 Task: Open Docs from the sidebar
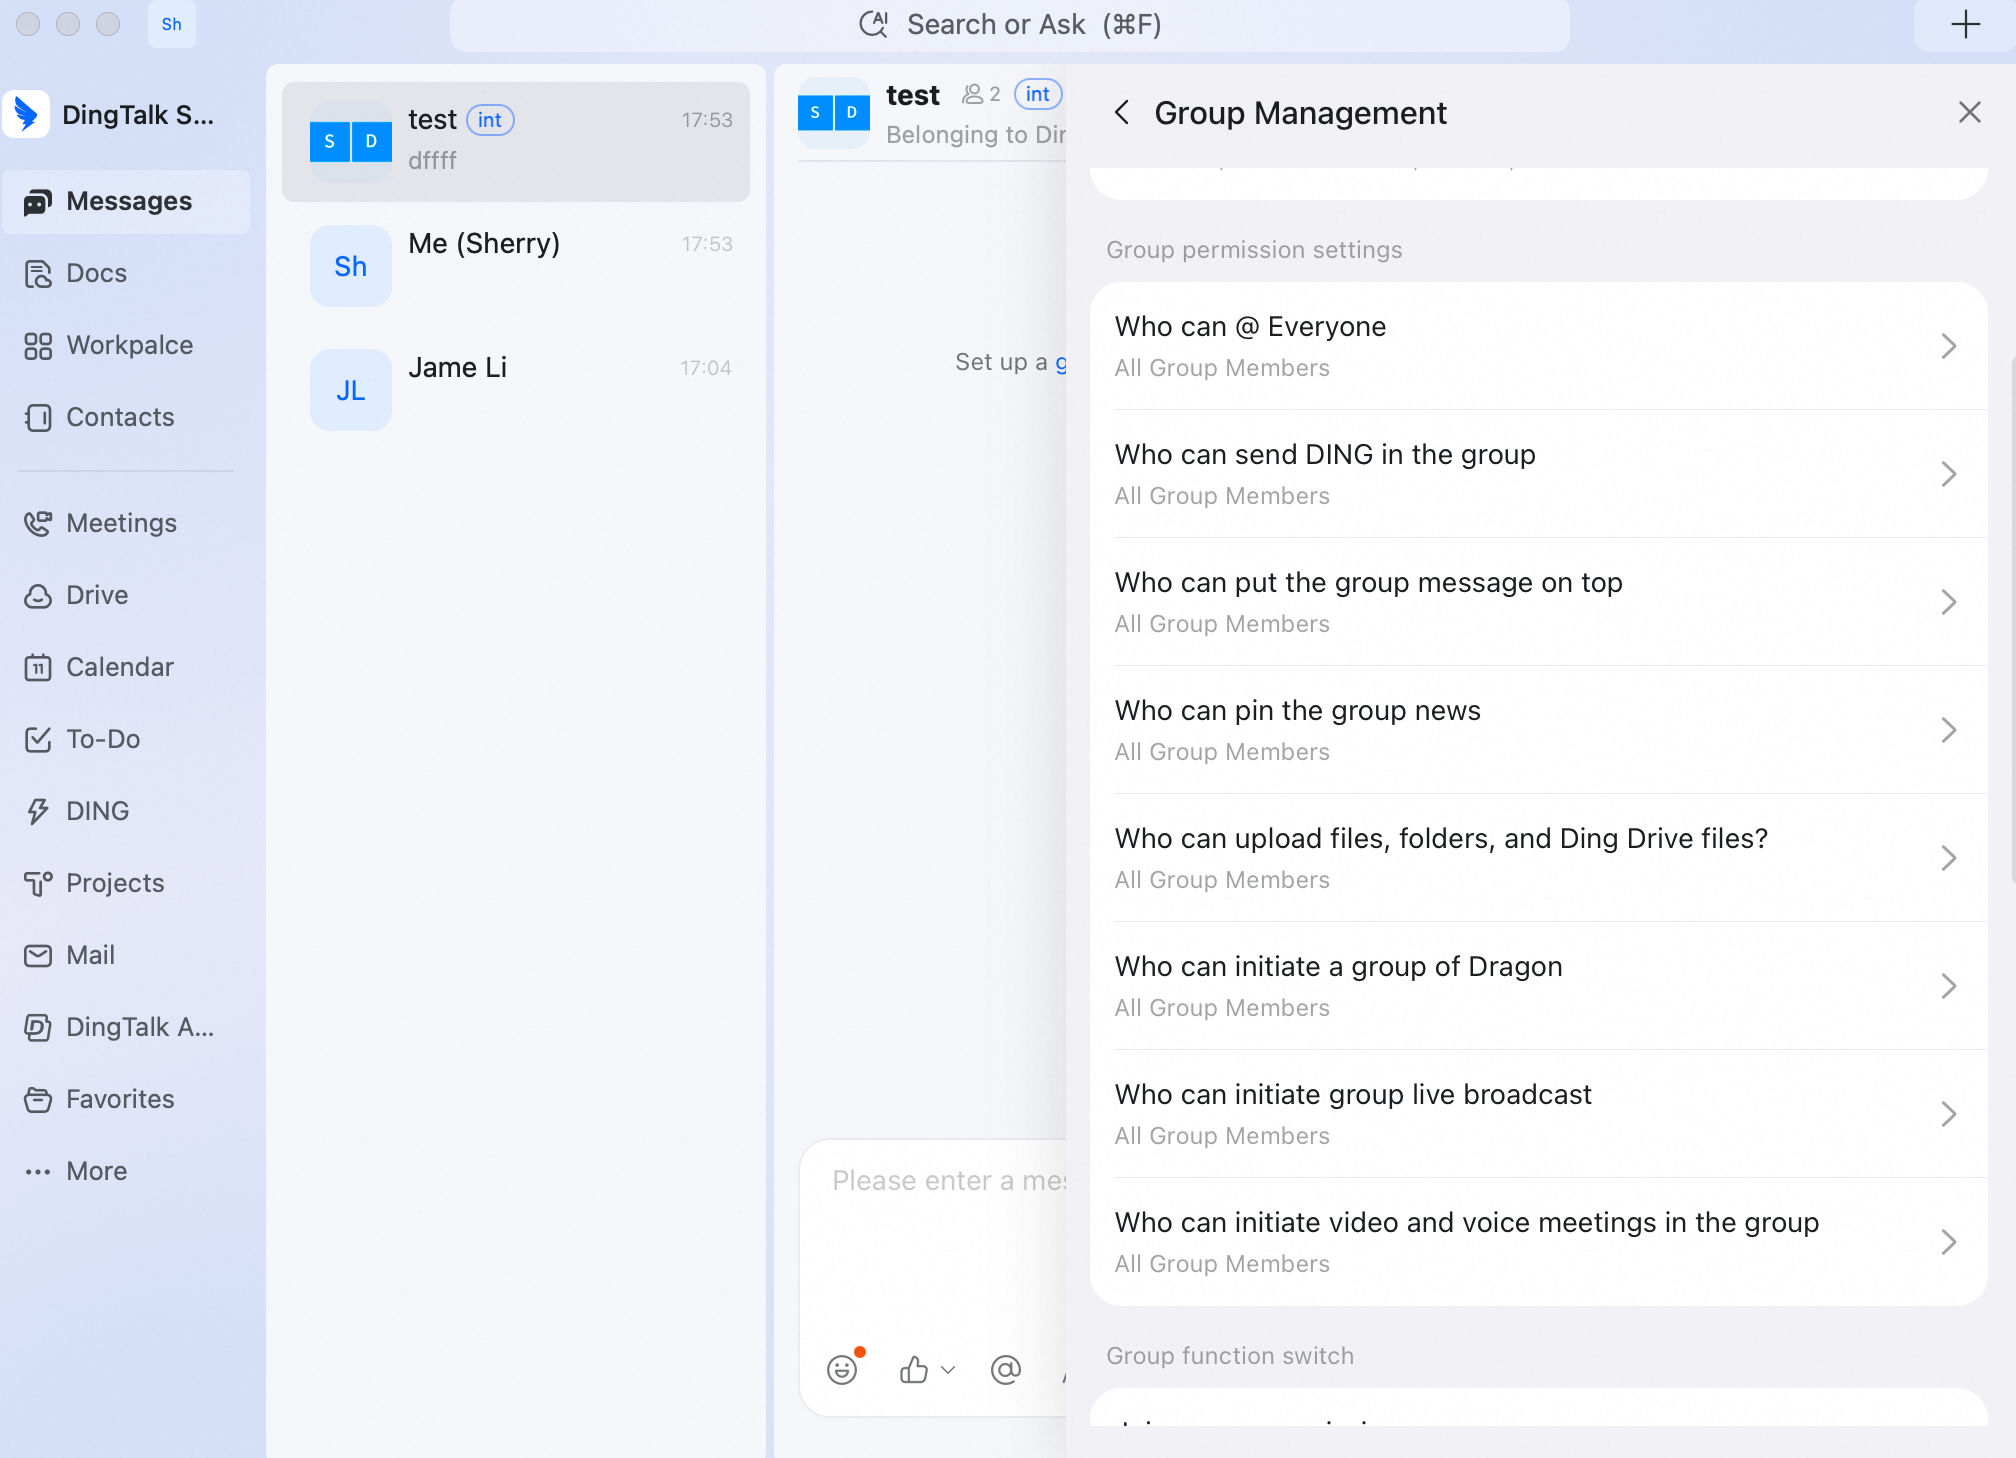pyautogui.click(x=126, y=273)
